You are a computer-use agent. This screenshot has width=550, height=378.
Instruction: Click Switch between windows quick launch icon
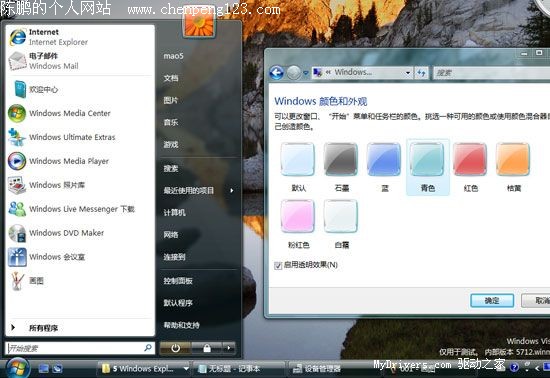(57, 369)
